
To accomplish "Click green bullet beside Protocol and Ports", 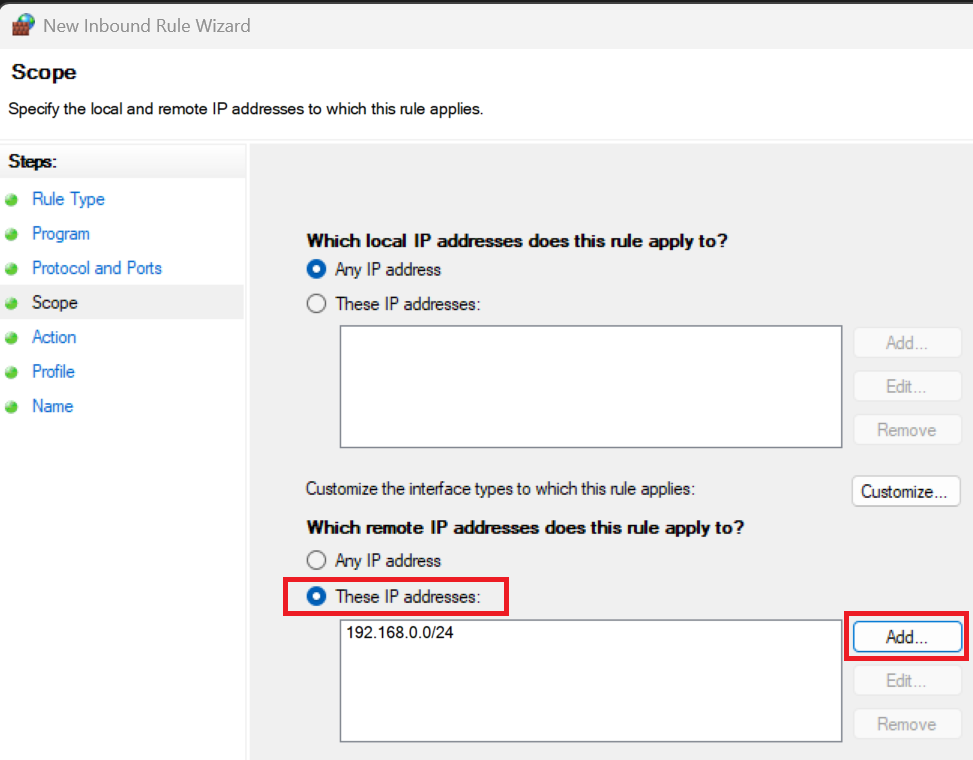I will click(12, 268).
